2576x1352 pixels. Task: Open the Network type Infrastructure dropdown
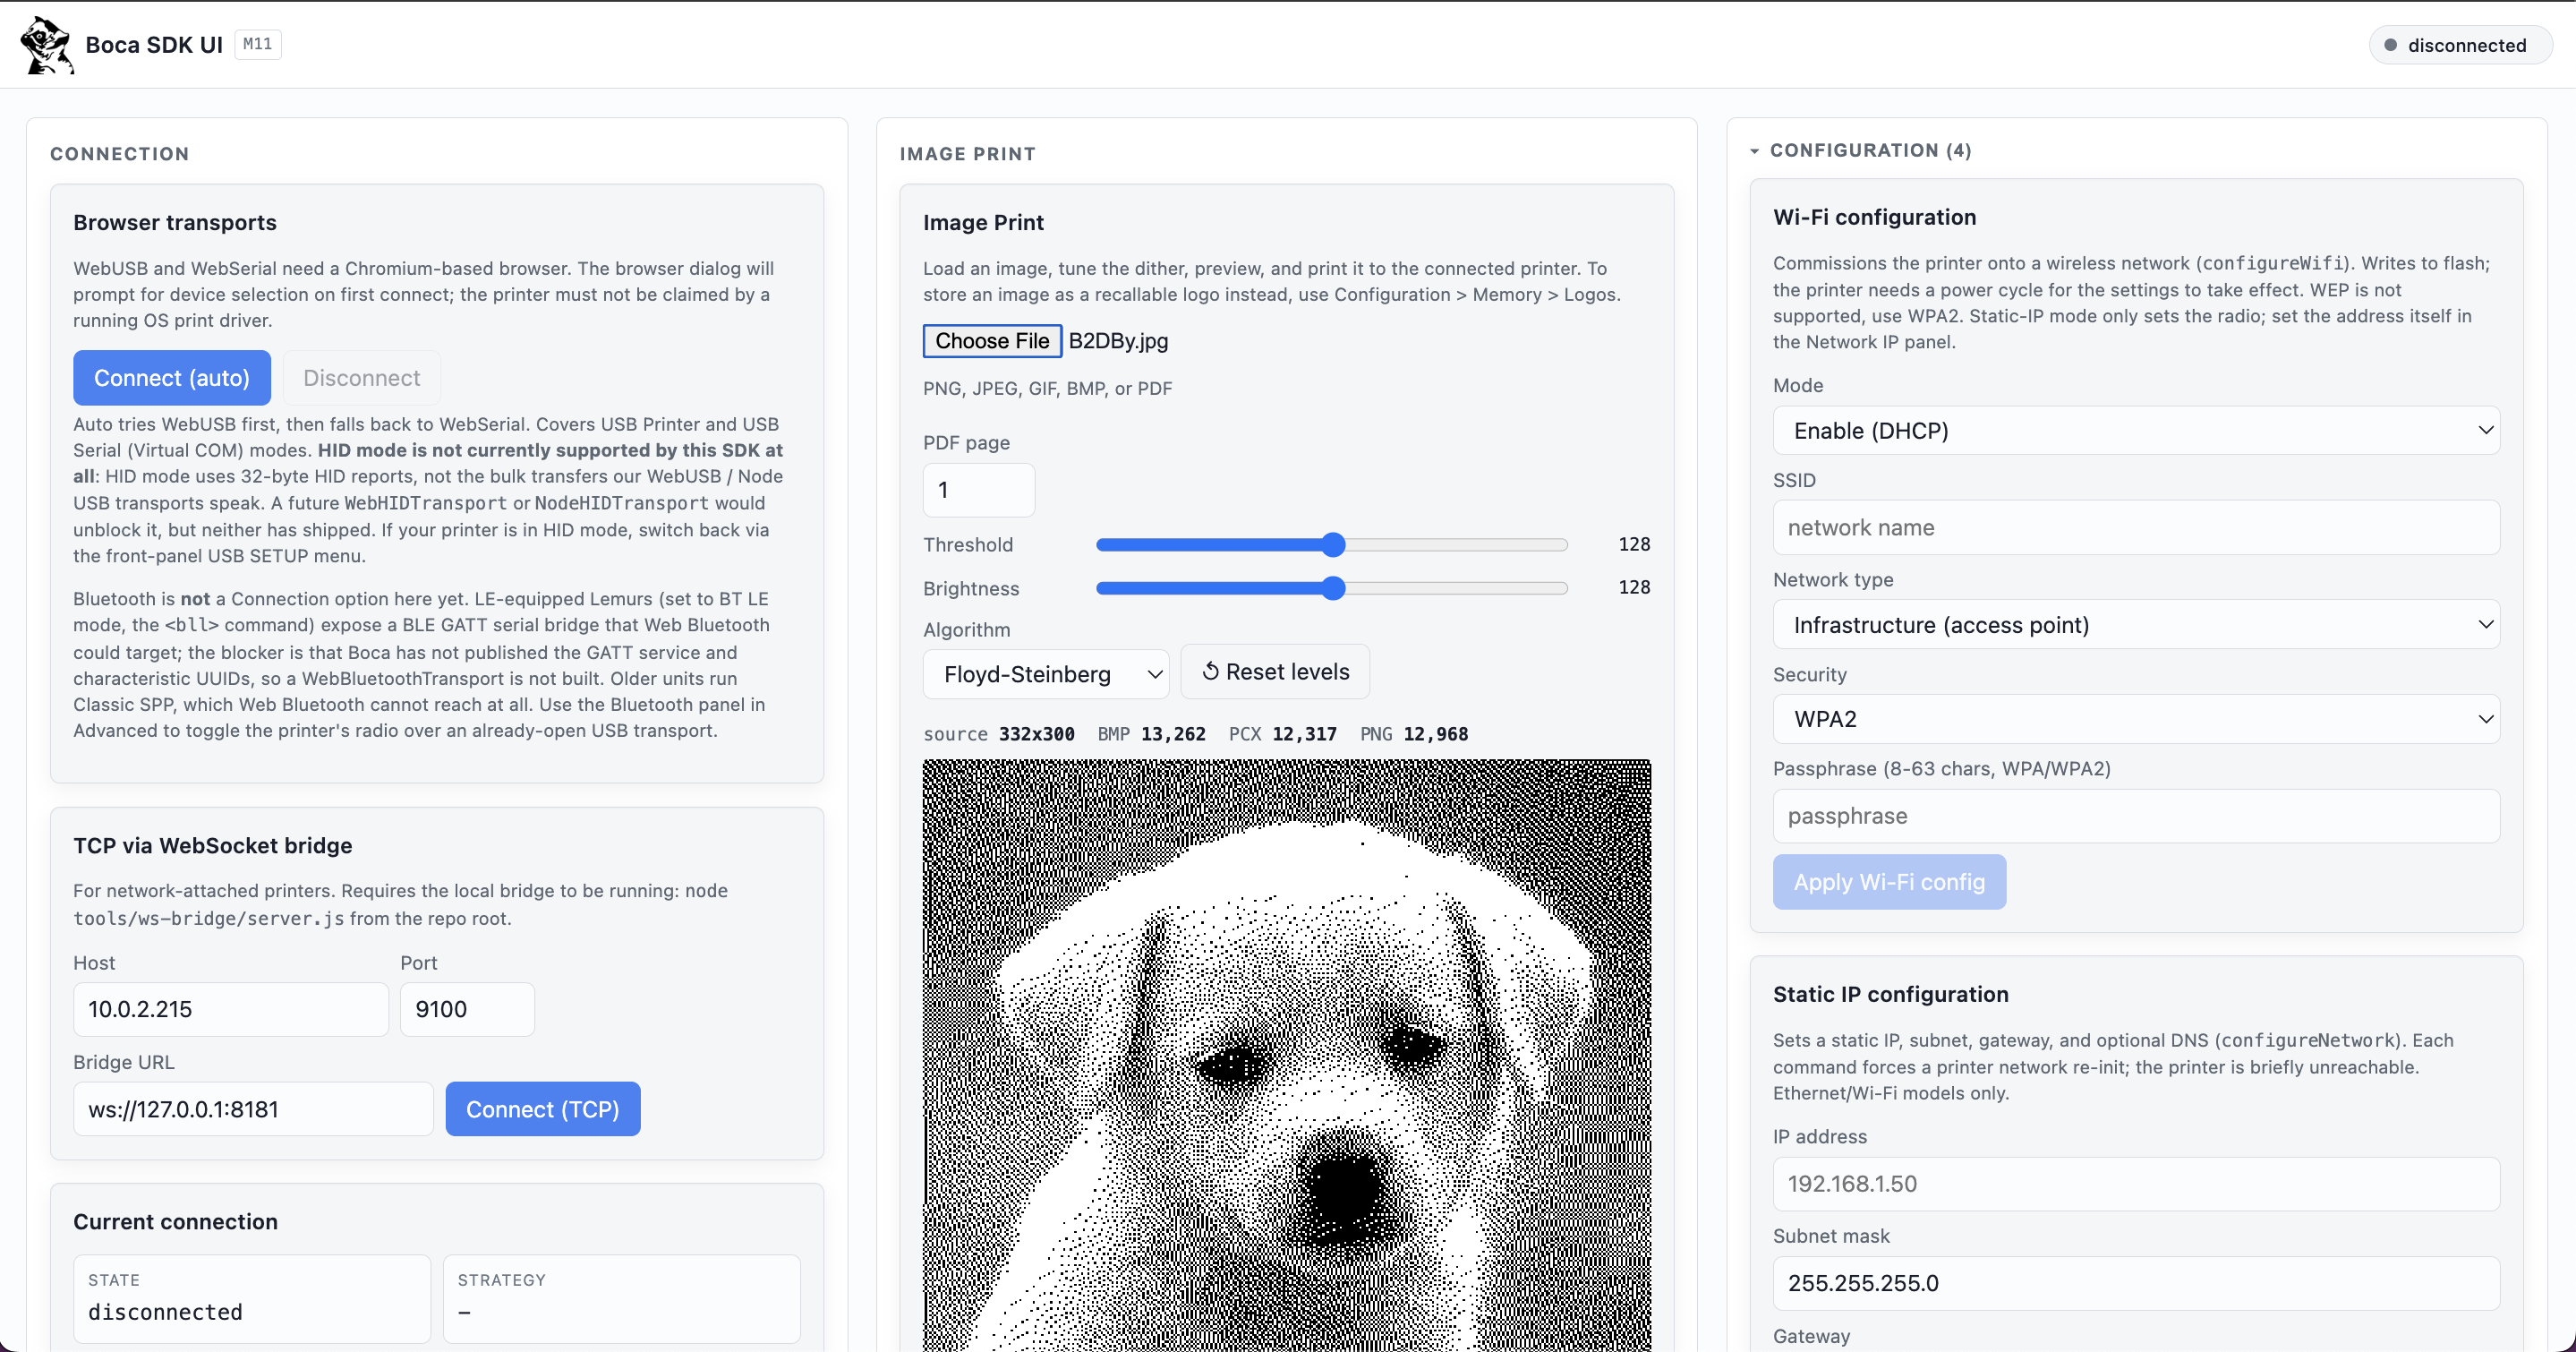(2136, 625)
